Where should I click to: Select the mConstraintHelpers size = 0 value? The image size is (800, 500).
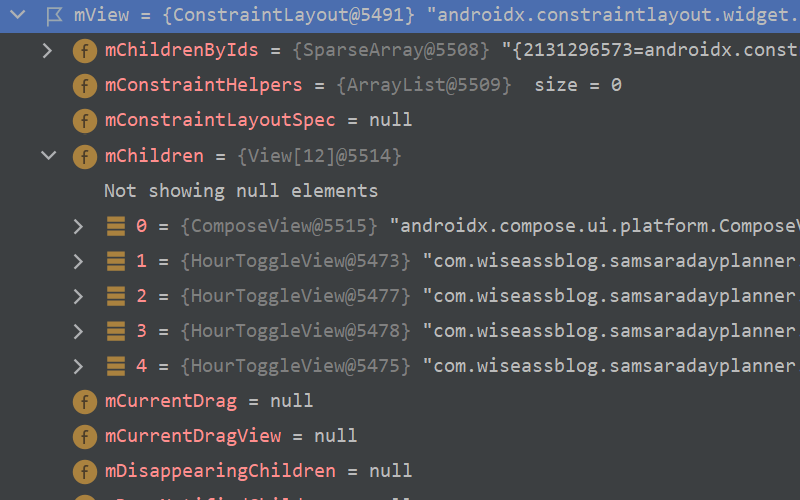coord(578,85)
